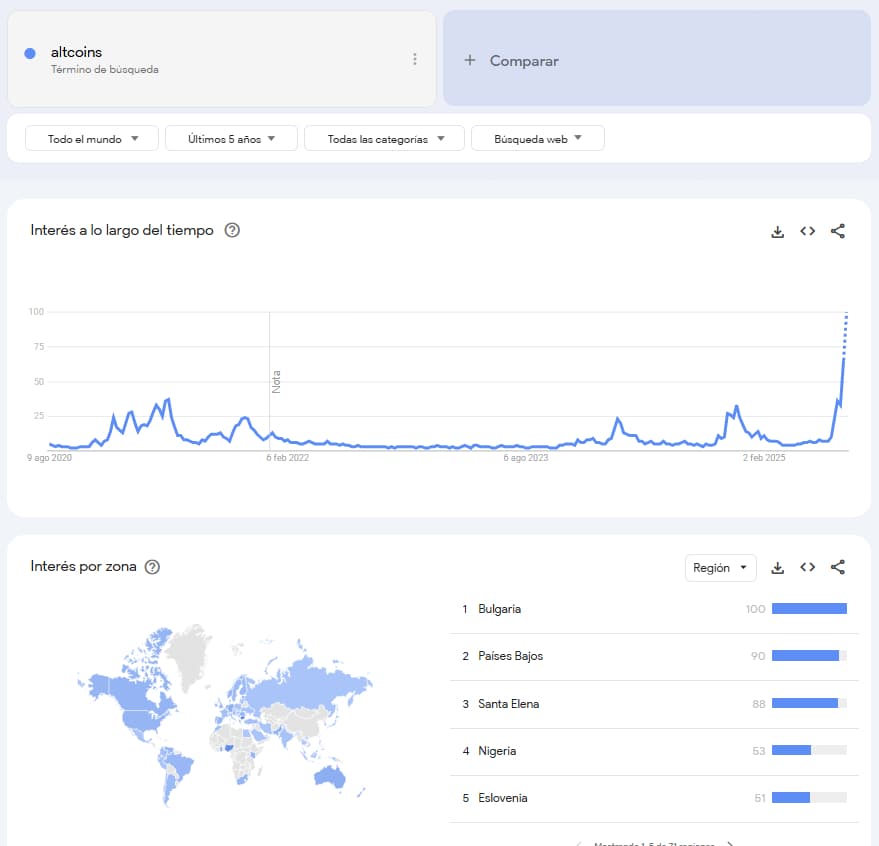Click the blue altcoins color dot

(x=30, y=53)
